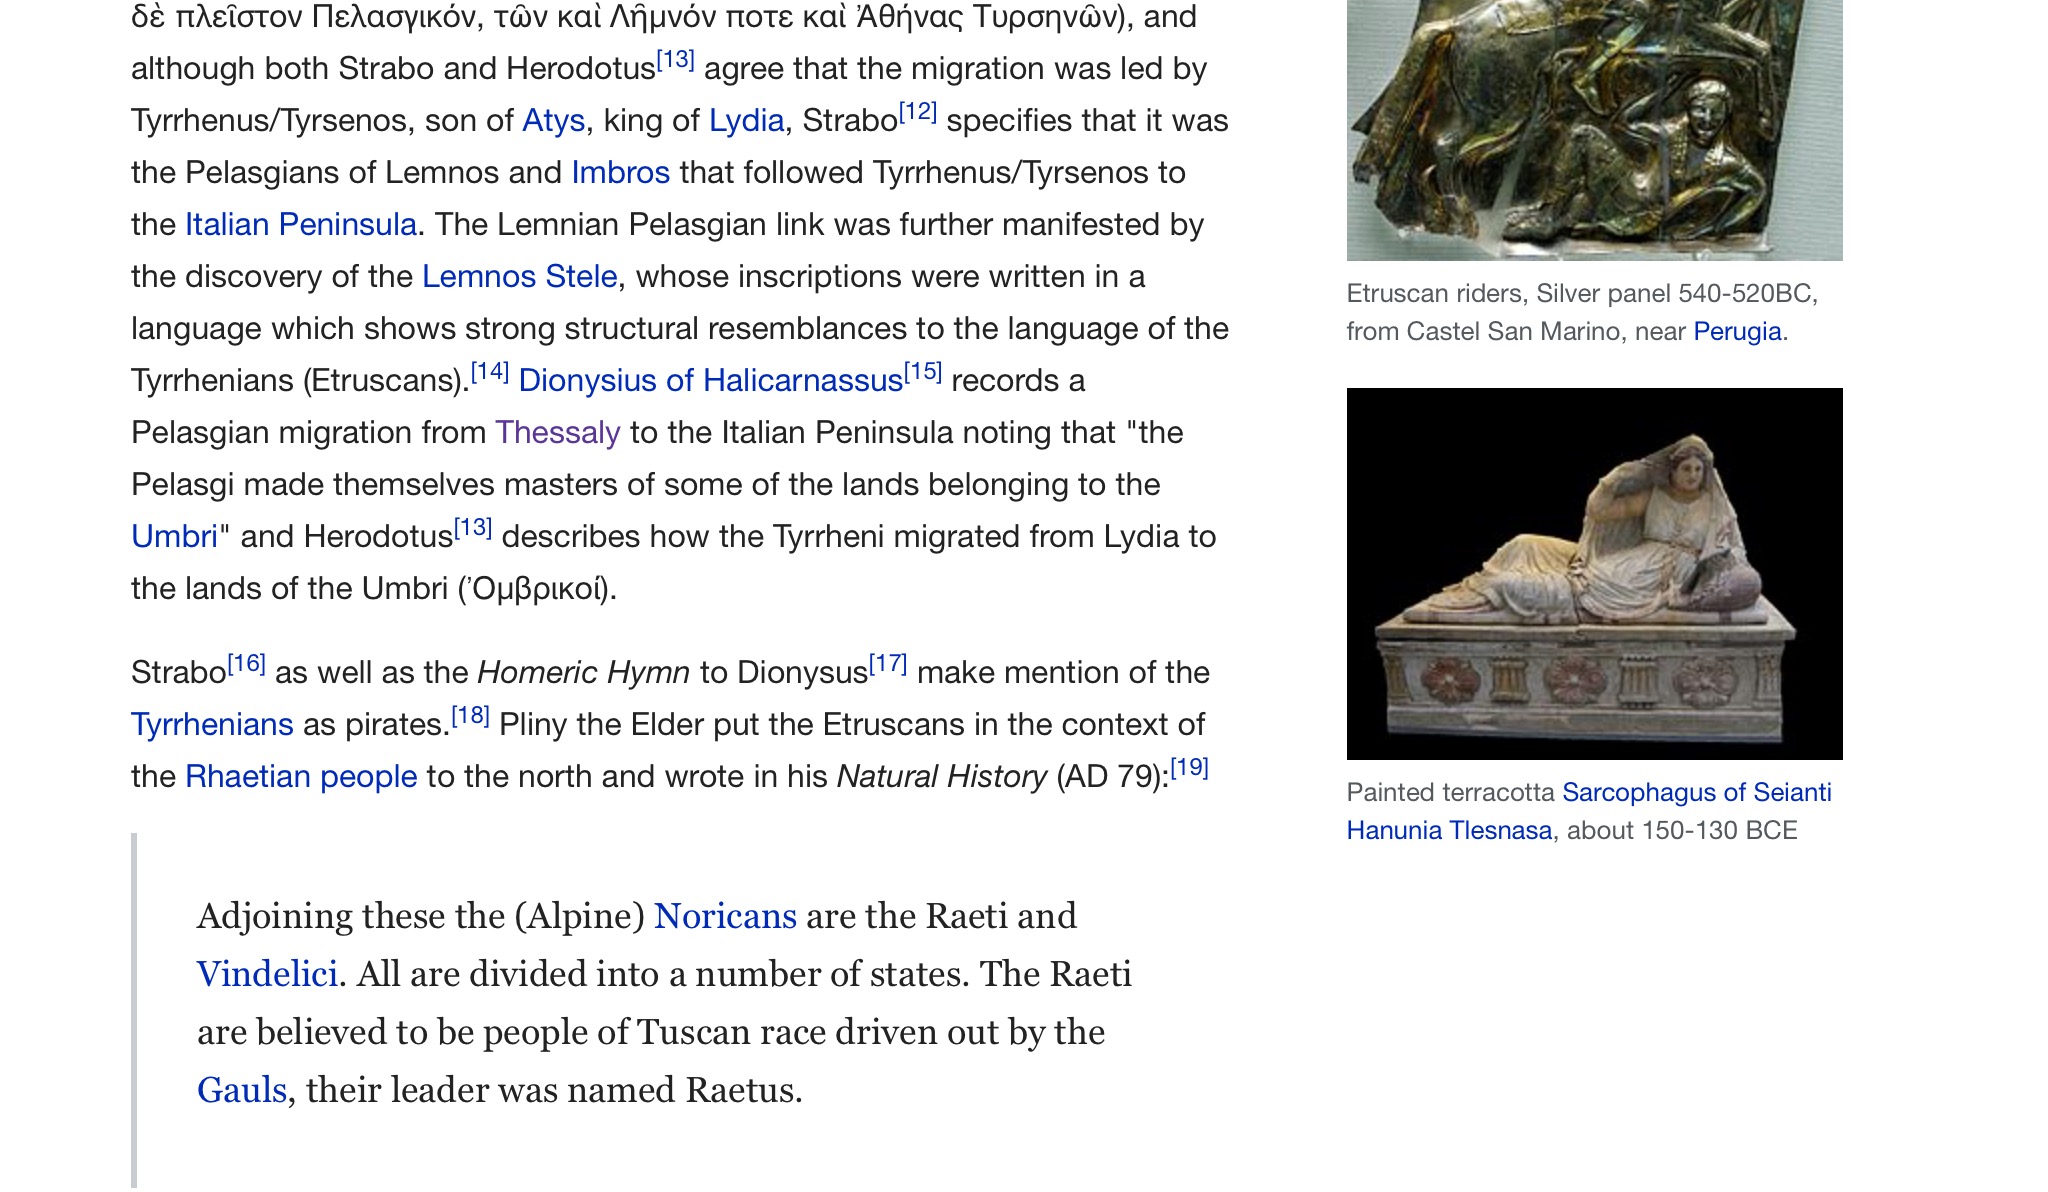
Task: Enlarge the painted terracotta sarcophagus image
Action: (1594, 574)
